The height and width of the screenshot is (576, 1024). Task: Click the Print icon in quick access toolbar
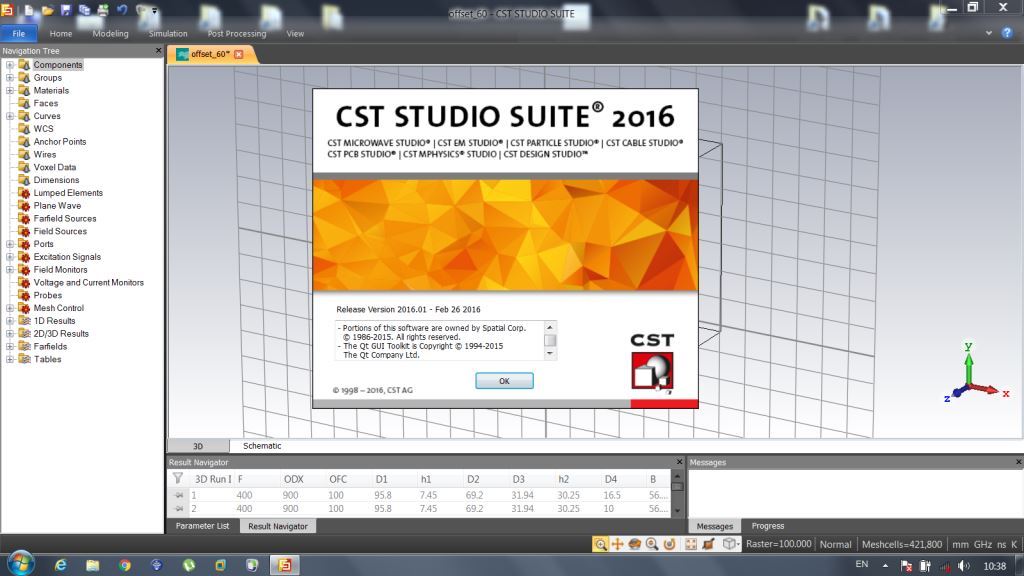point(103,10)
